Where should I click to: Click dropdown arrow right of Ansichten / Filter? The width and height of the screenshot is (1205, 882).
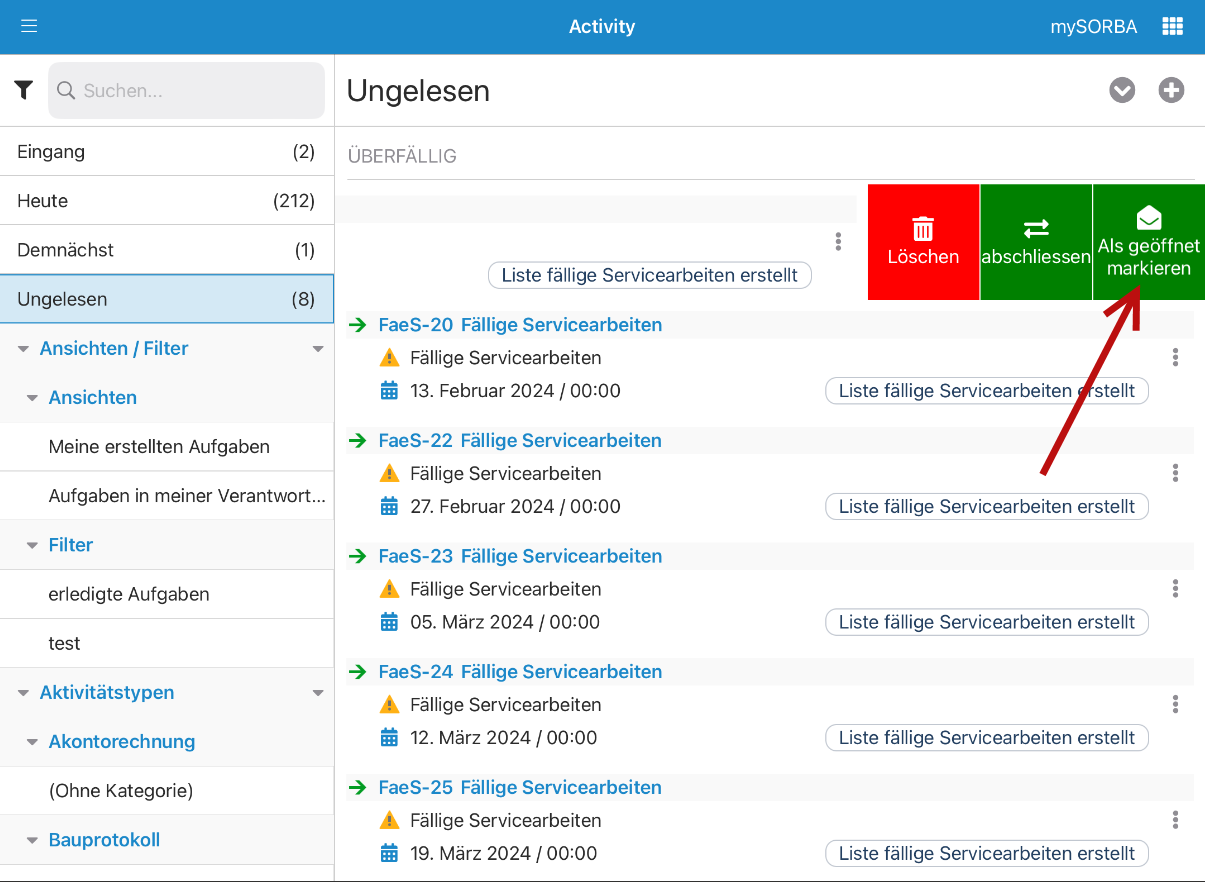click(x=318, y=349)
